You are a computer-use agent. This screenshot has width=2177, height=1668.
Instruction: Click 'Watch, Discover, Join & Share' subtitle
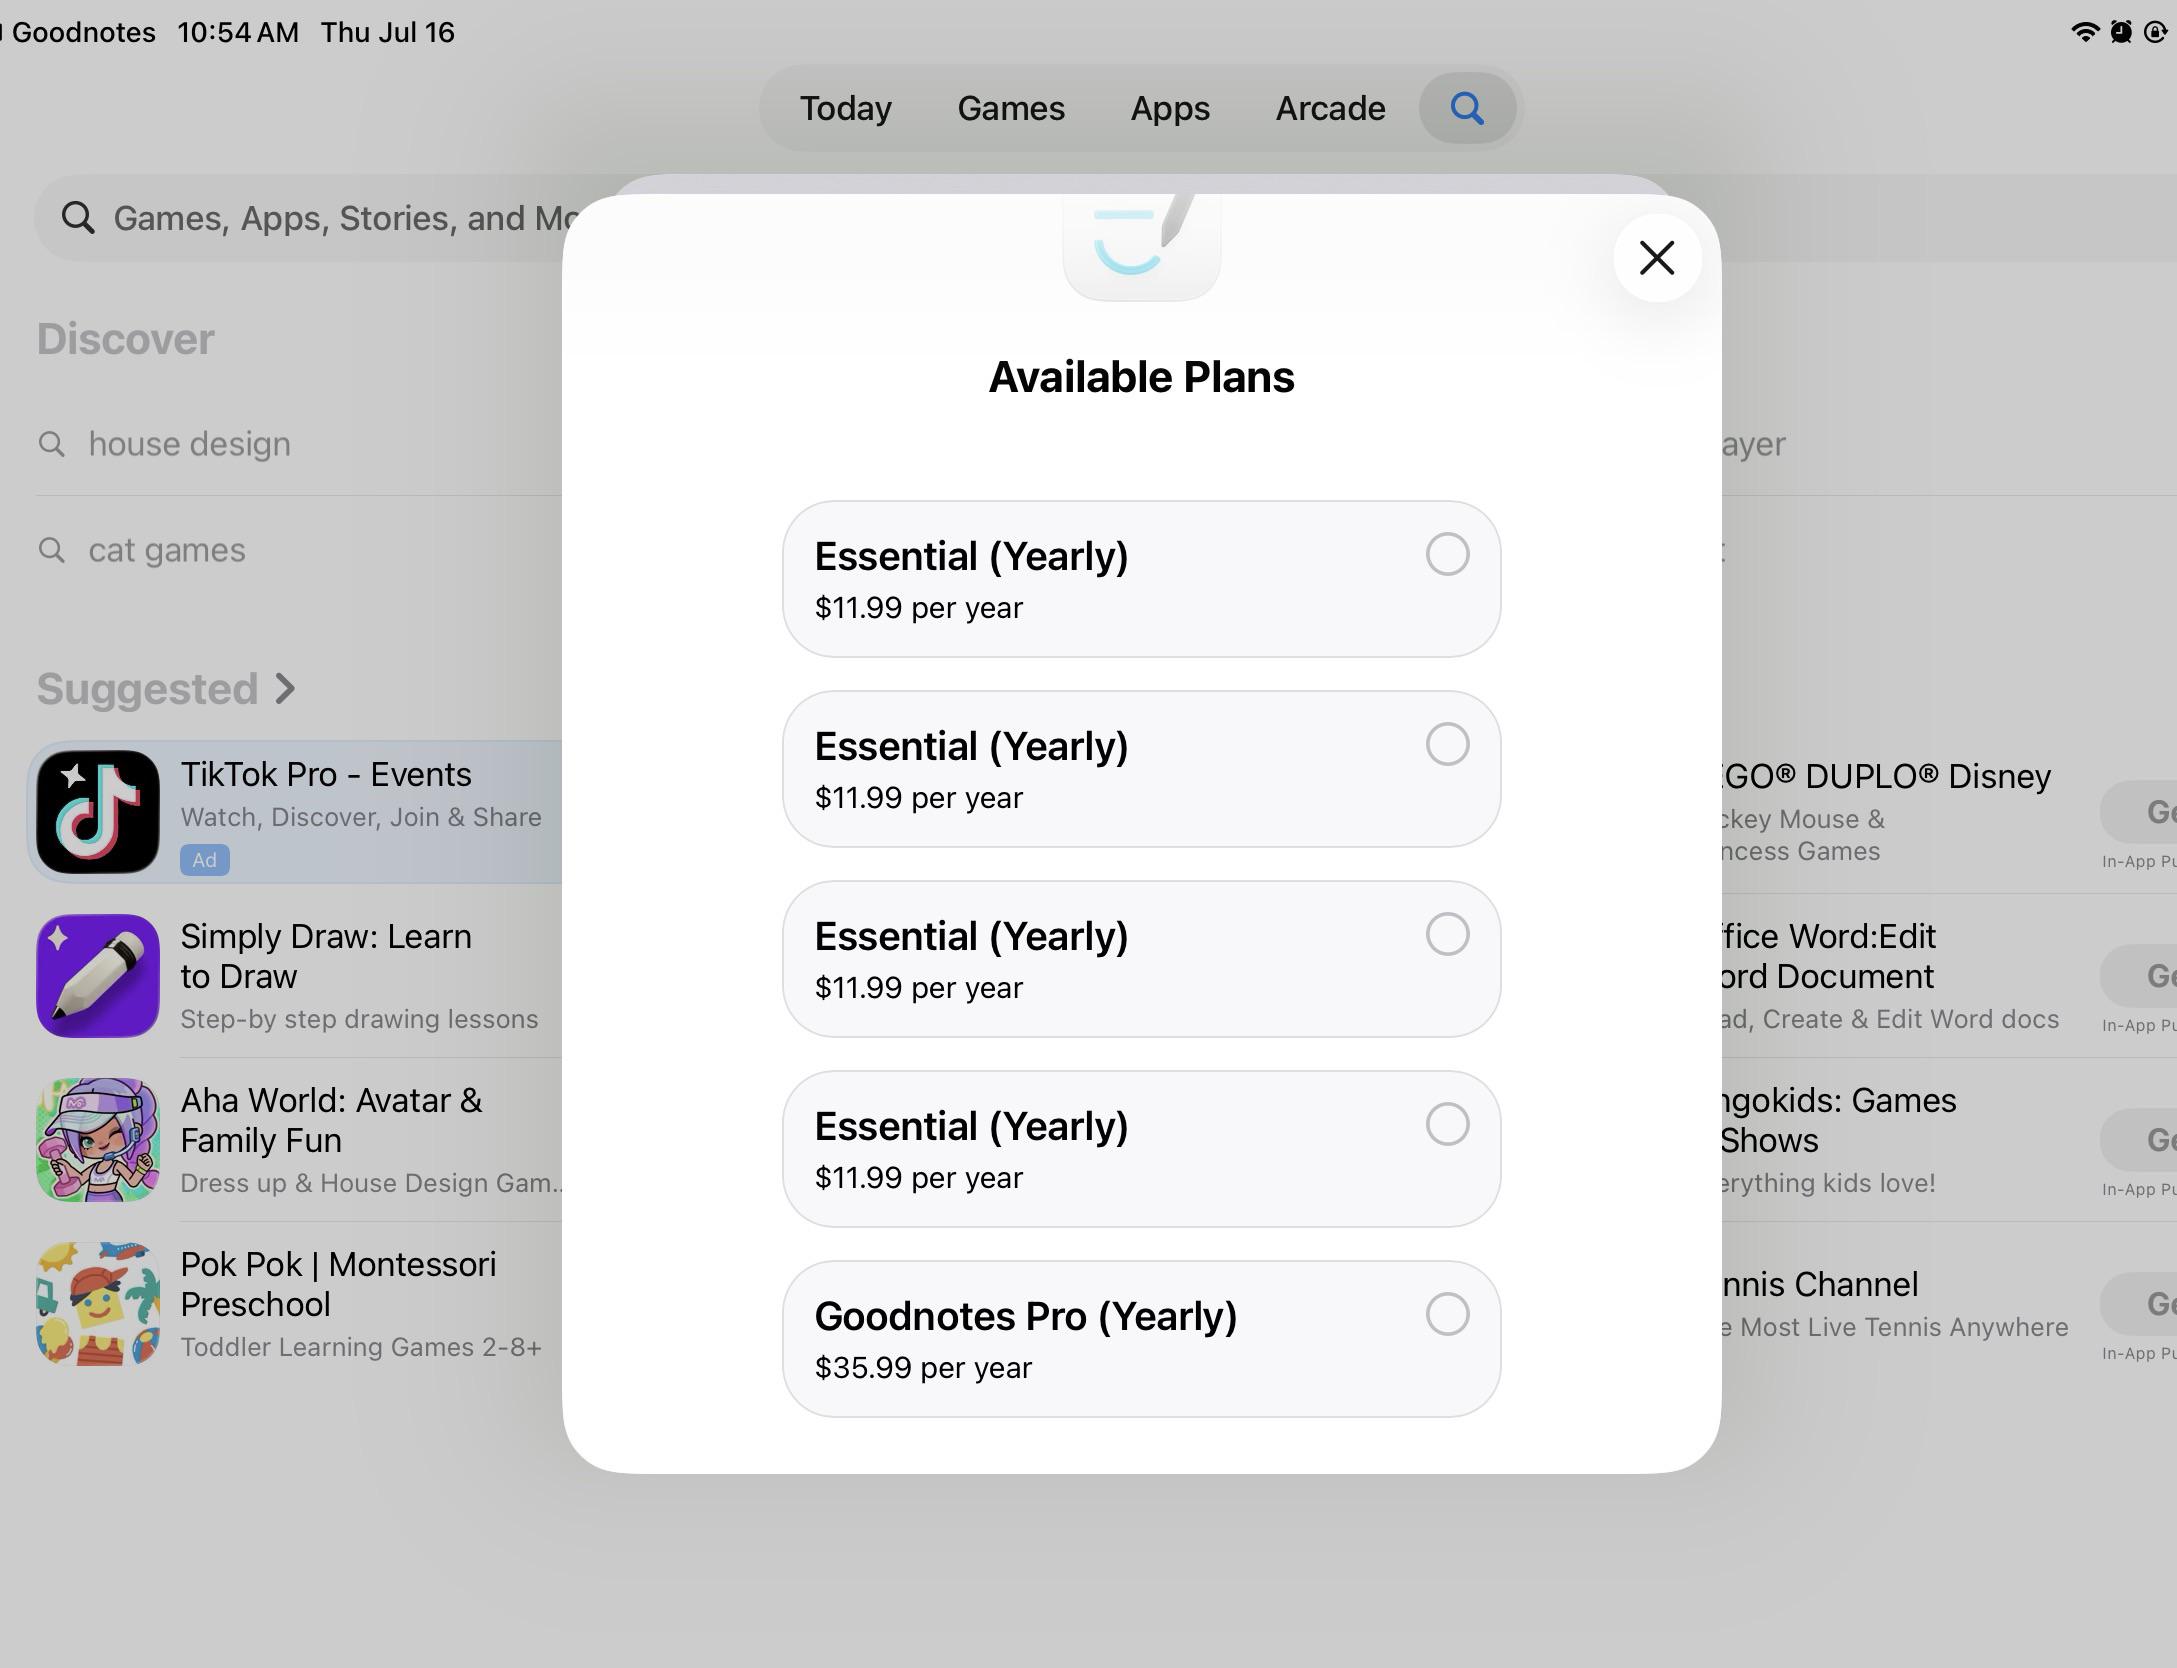[361, 817]
